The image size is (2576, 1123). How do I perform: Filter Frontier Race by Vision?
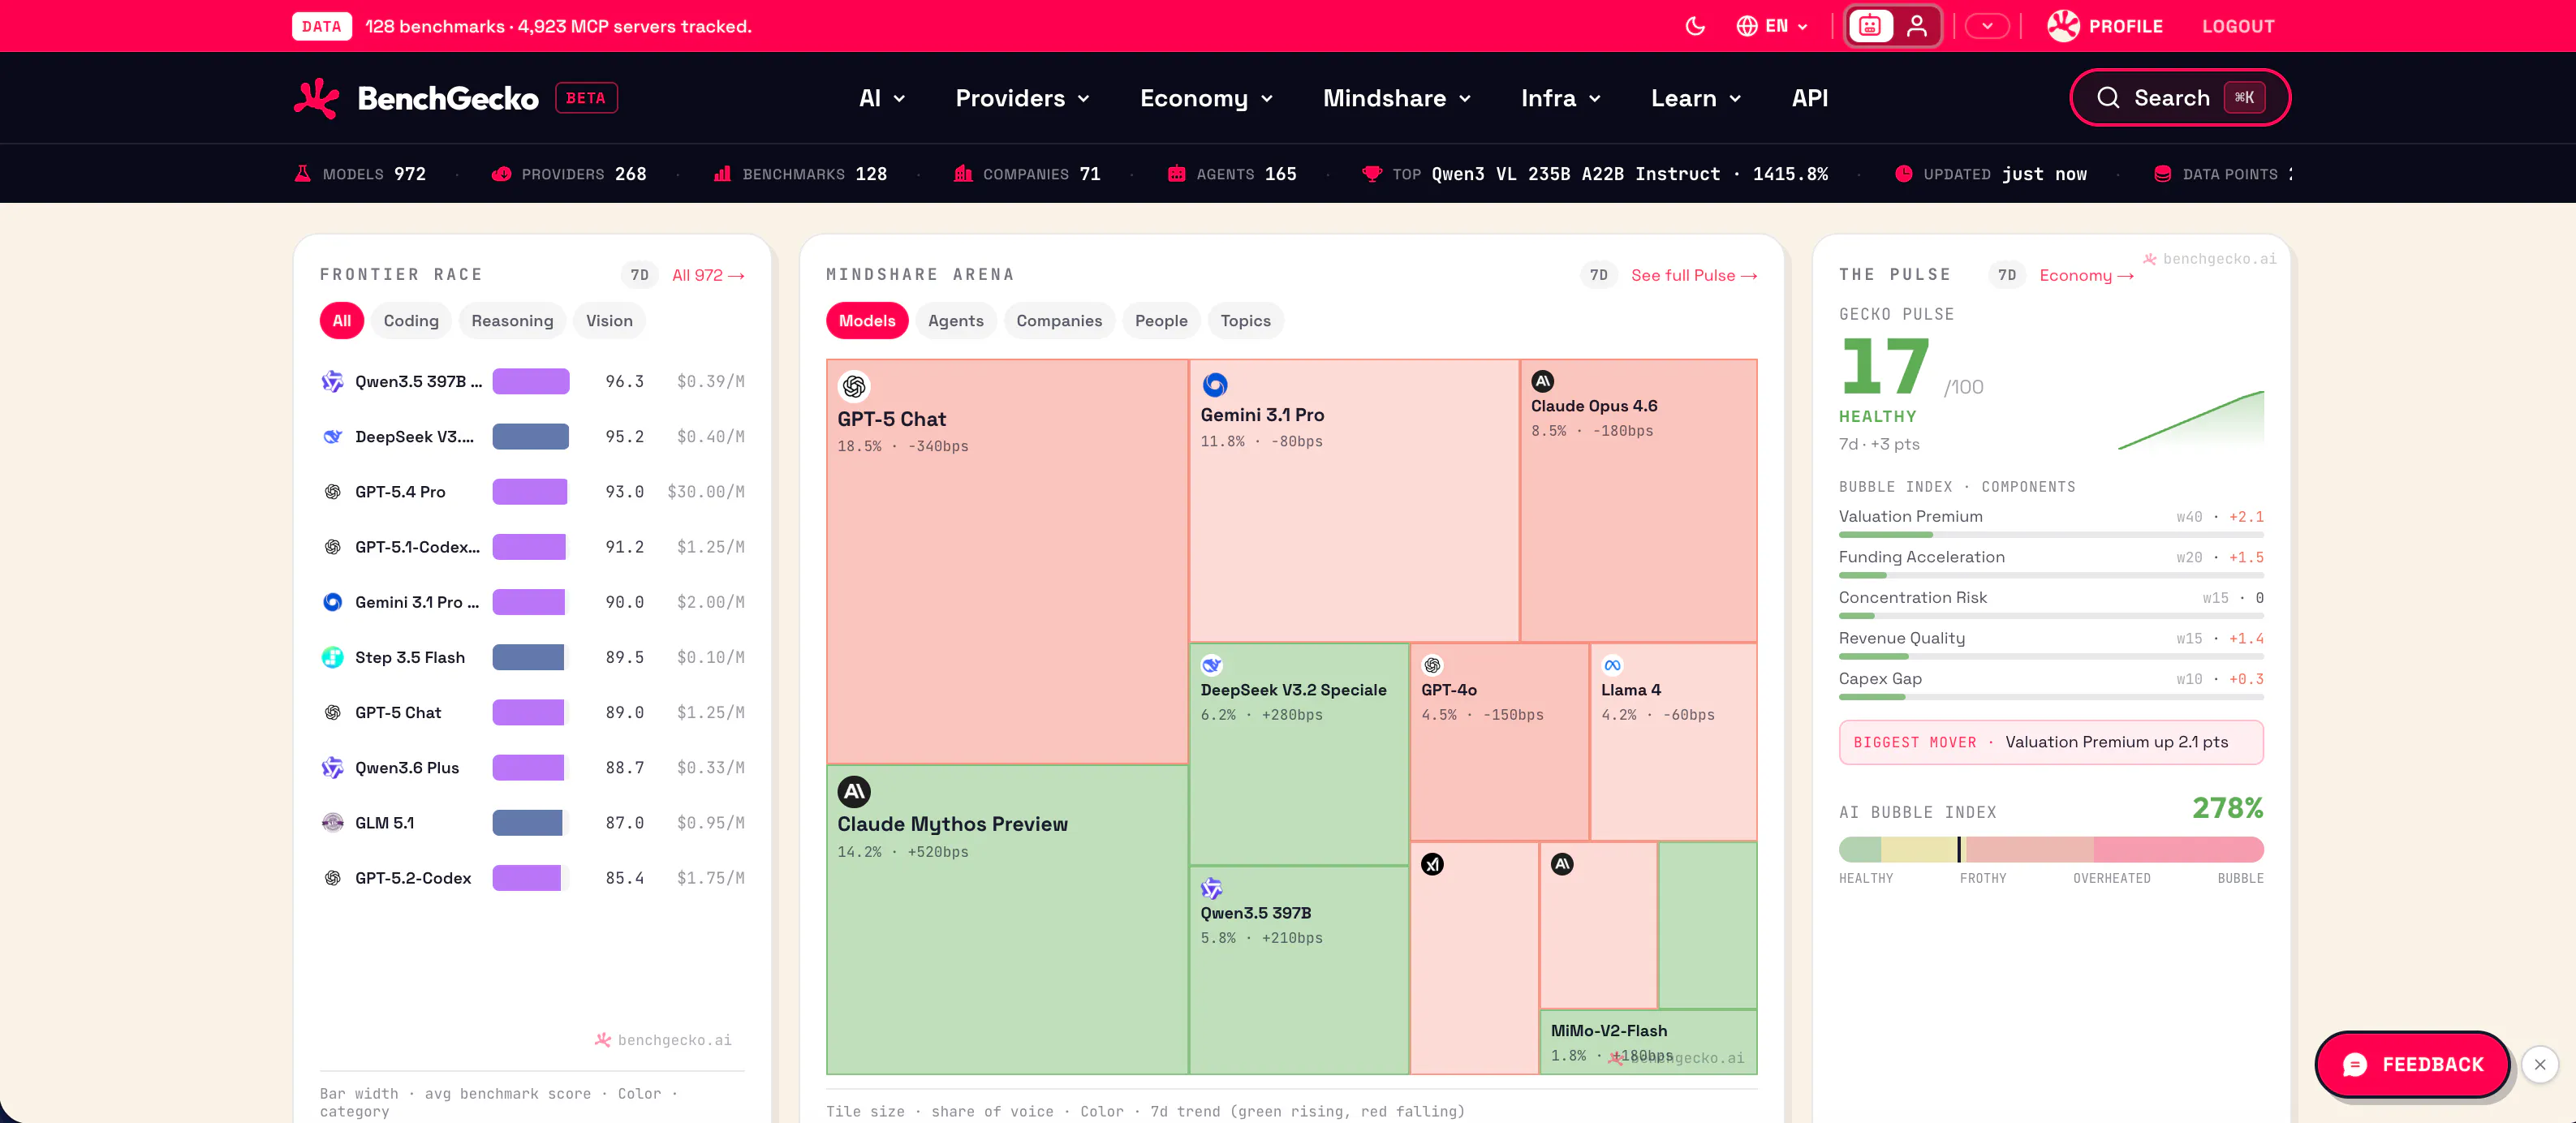609,321
